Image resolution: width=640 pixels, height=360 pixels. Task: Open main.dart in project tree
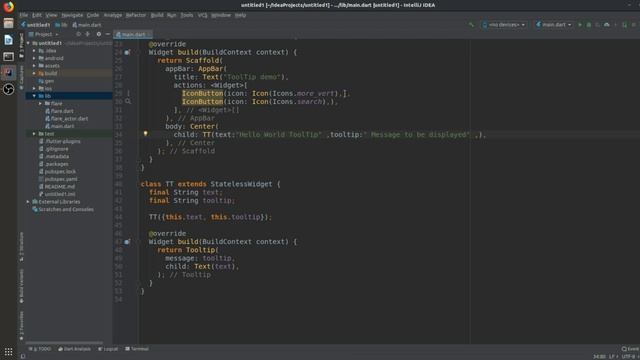59,126
